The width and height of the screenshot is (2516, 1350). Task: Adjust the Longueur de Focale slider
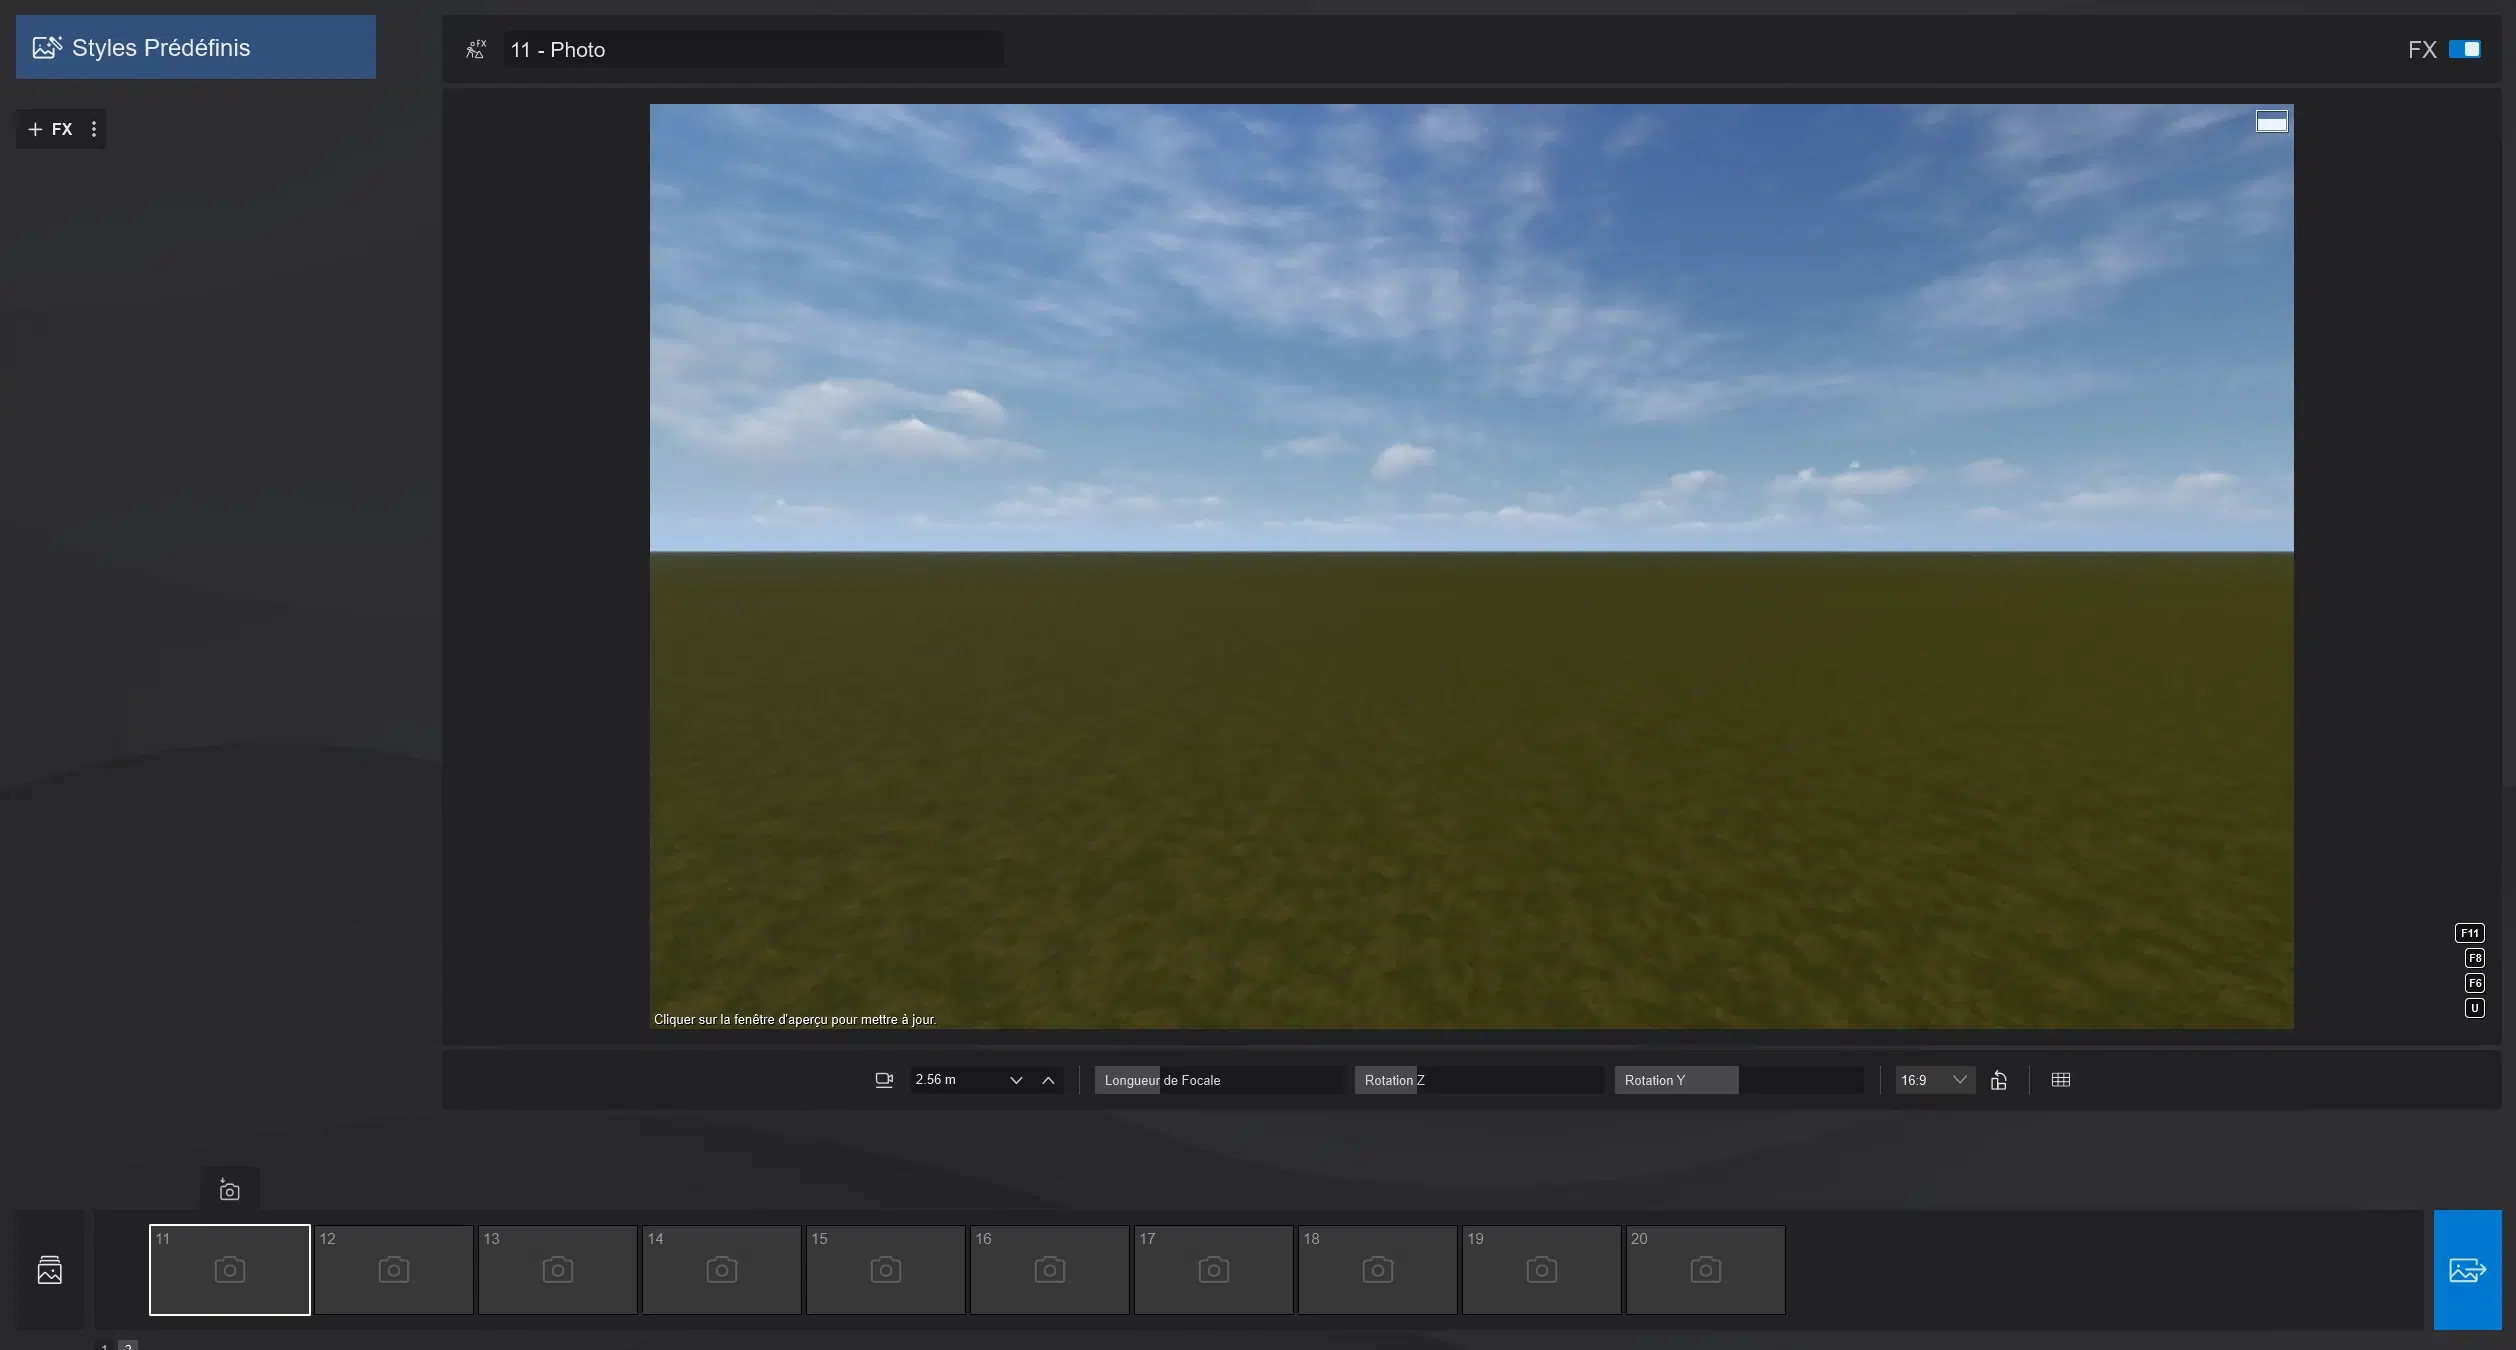[x=1218, y=1080]
